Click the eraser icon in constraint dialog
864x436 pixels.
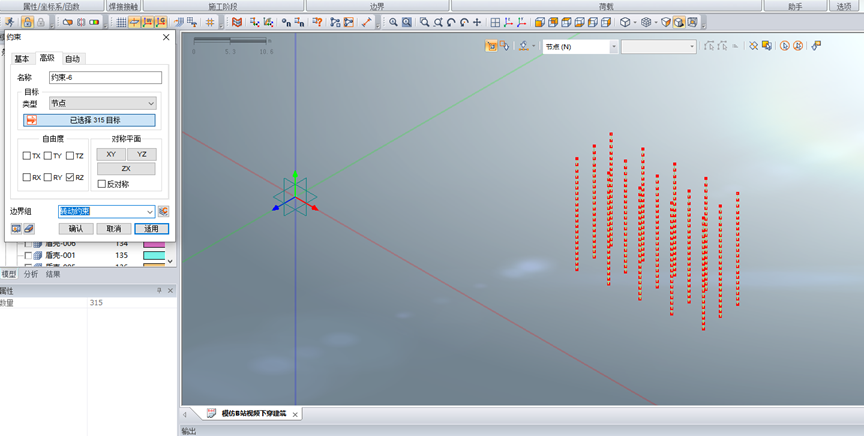pos(29,229)
